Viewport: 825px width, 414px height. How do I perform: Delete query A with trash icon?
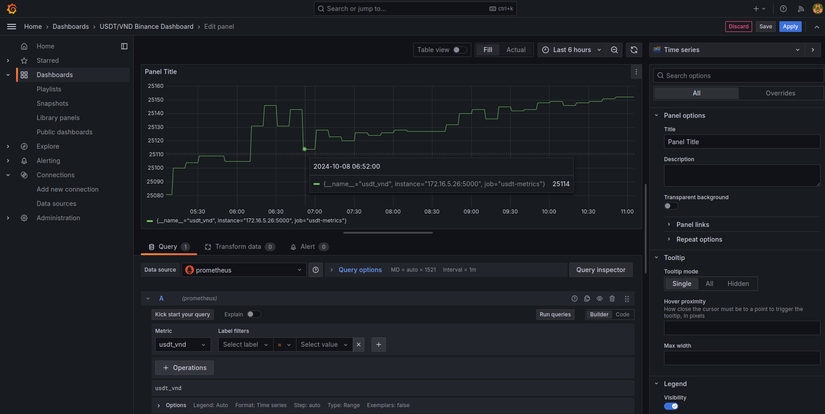[x=612, y=298]
